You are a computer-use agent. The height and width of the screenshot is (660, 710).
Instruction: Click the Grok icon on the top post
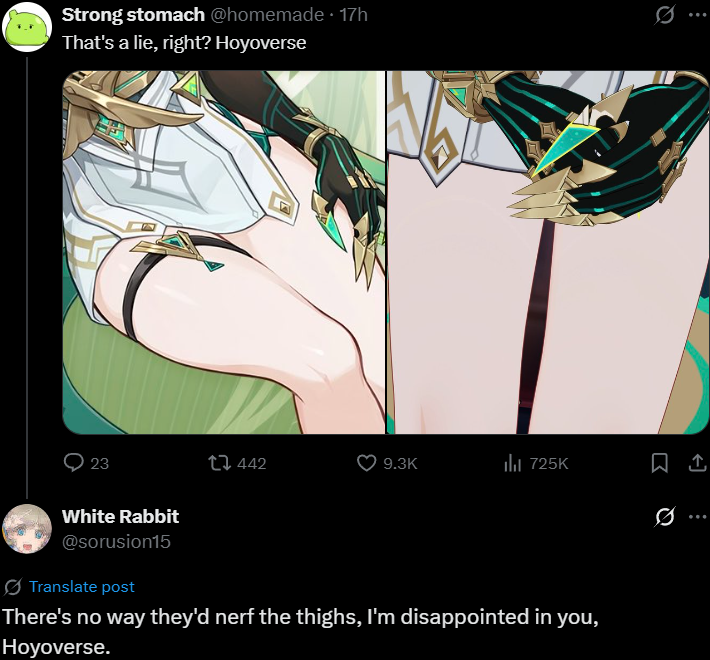click(x=665, y=15)
